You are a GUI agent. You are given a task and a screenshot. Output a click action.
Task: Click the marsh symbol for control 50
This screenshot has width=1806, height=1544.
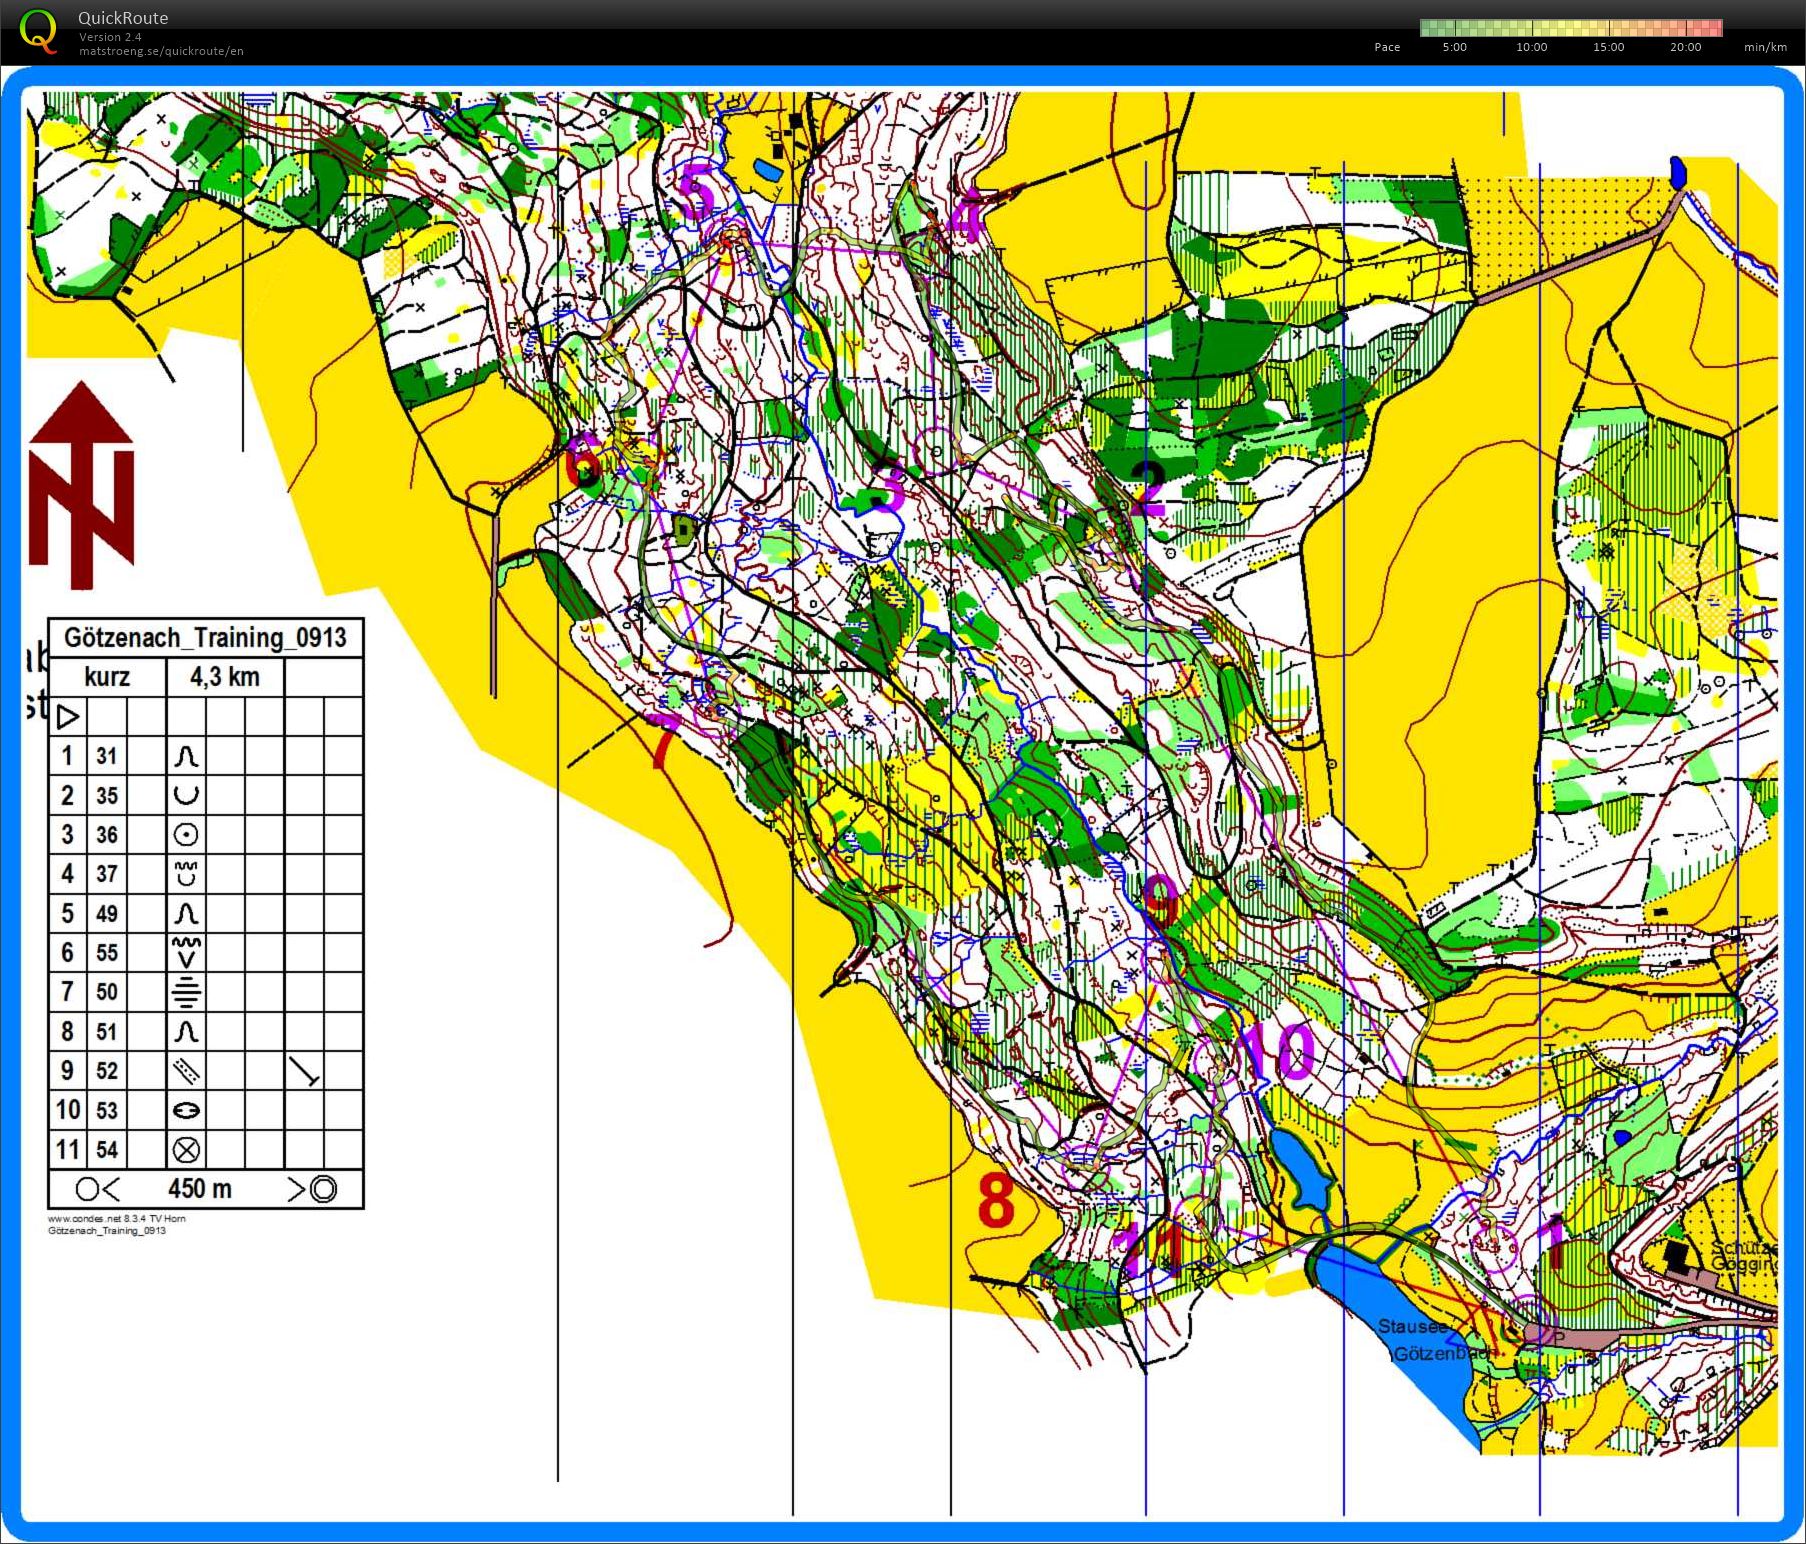point(186,992)
